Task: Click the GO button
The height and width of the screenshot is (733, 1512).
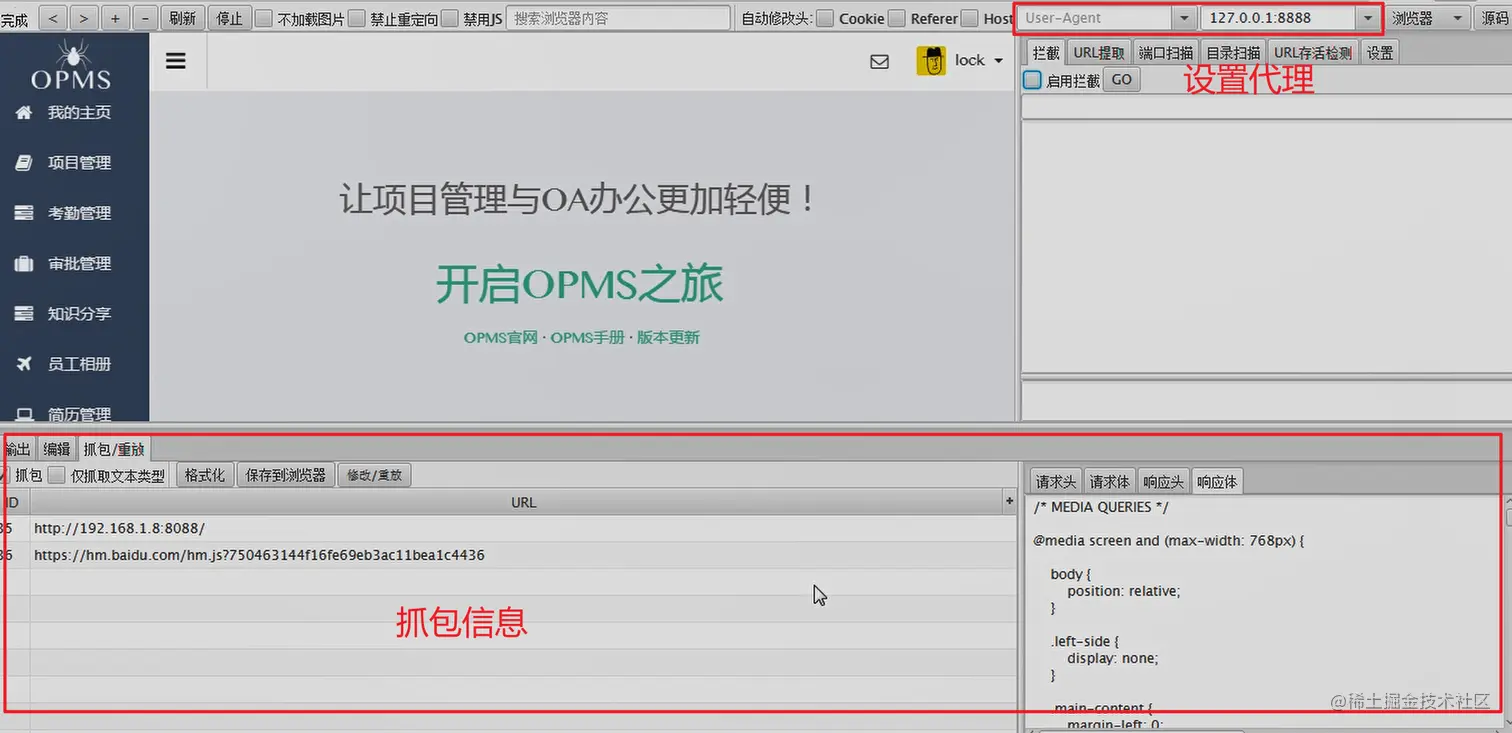Action: pos(1122,80)
